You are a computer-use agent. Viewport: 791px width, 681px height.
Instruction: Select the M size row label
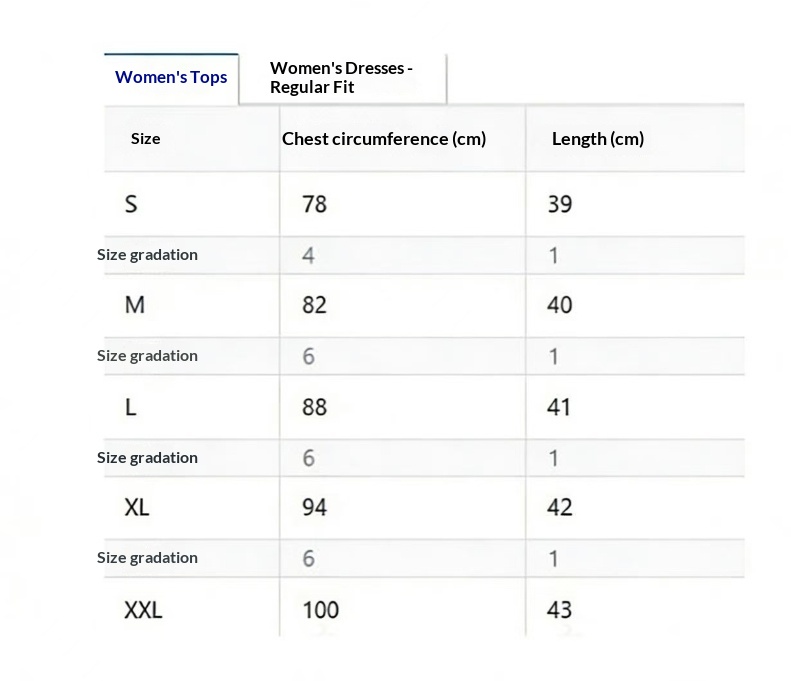[x=135, y=305]
